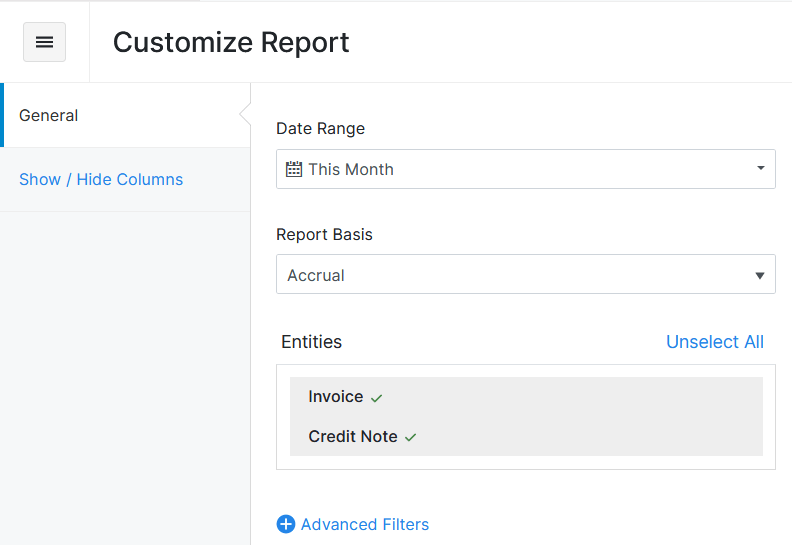Open the Date Range dropdown
This screenshot has height=545, width=792.
click(x=525, y=169)
